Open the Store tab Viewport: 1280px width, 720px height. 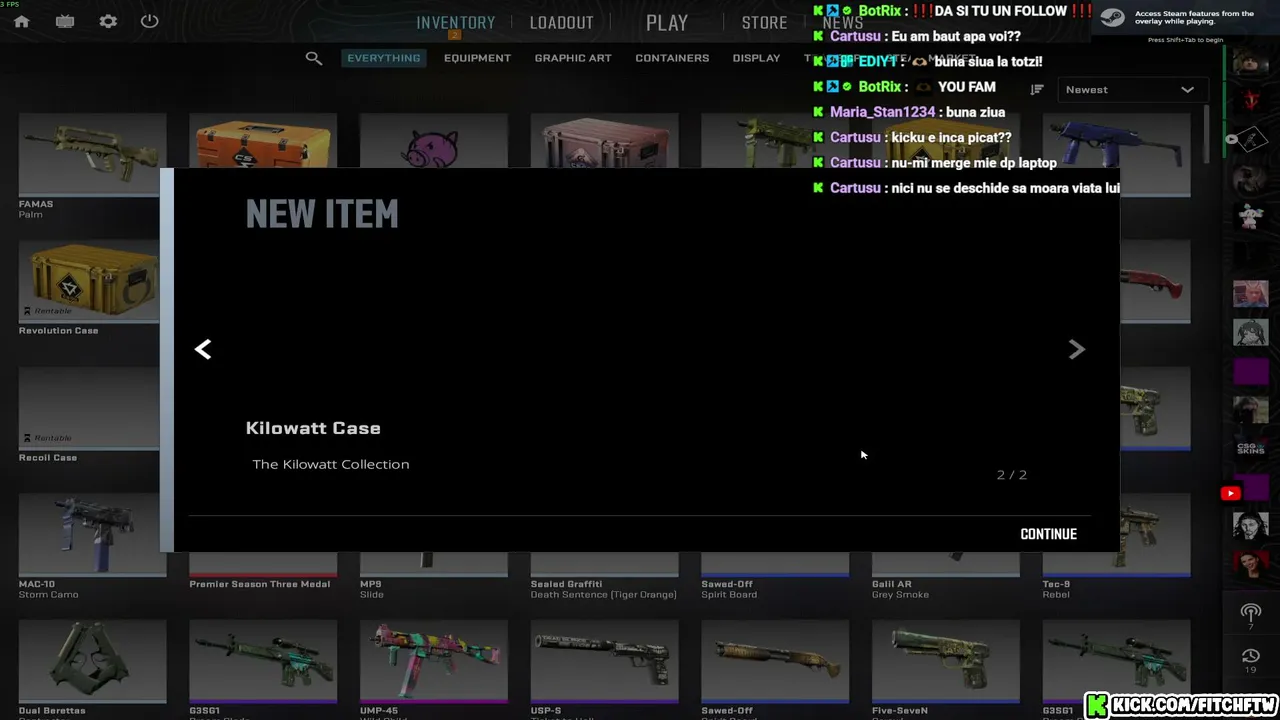coord(764,22)
